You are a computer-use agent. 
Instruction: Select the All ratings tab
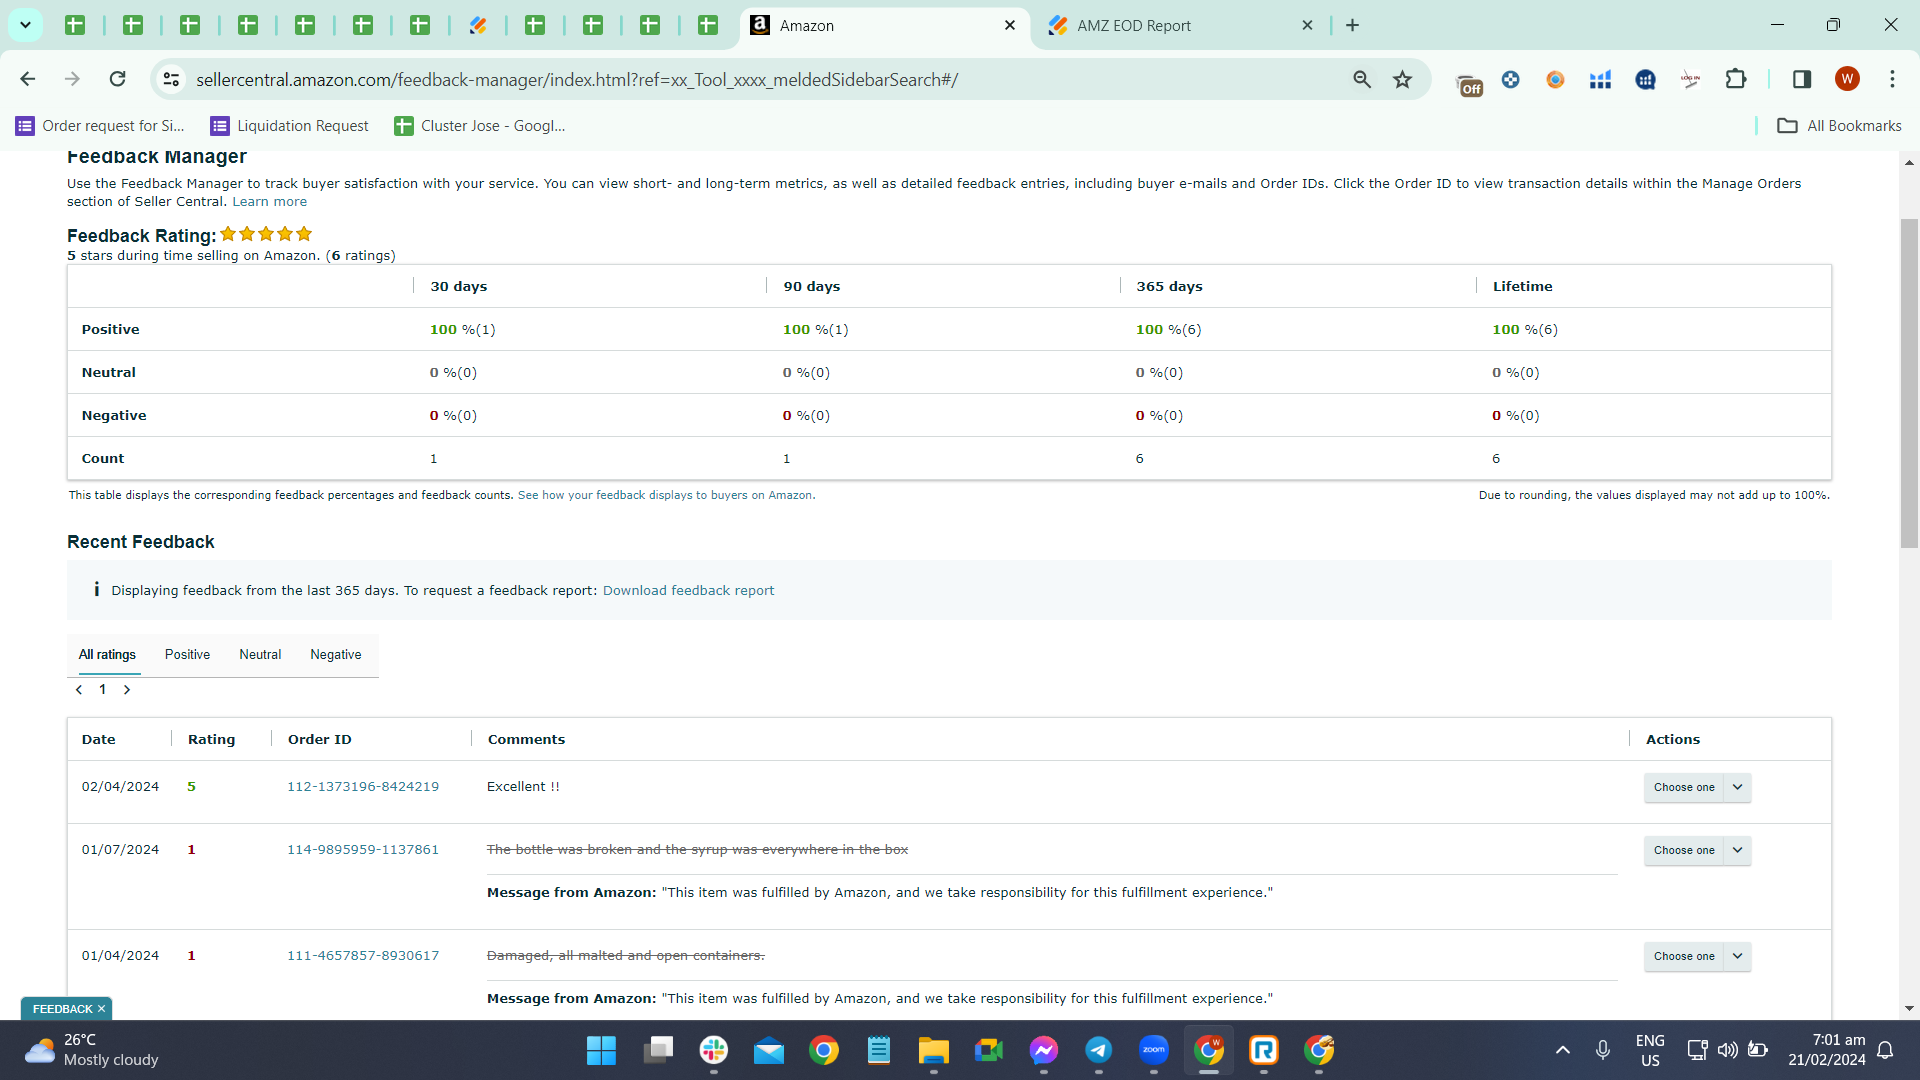[107, 654]
